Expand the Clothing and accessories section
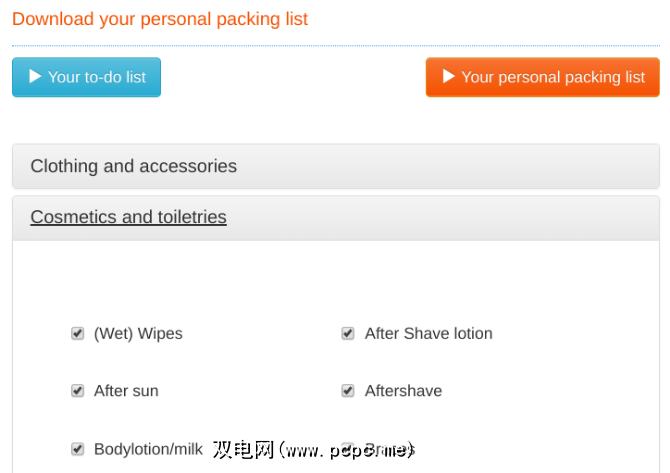This screenshot has height=473, width=670. pos(133,166)
